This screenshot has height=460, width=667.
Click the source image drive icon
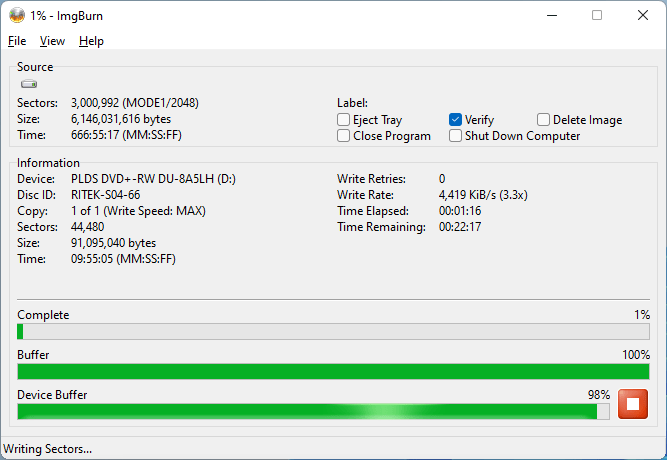tap(29, 85)
